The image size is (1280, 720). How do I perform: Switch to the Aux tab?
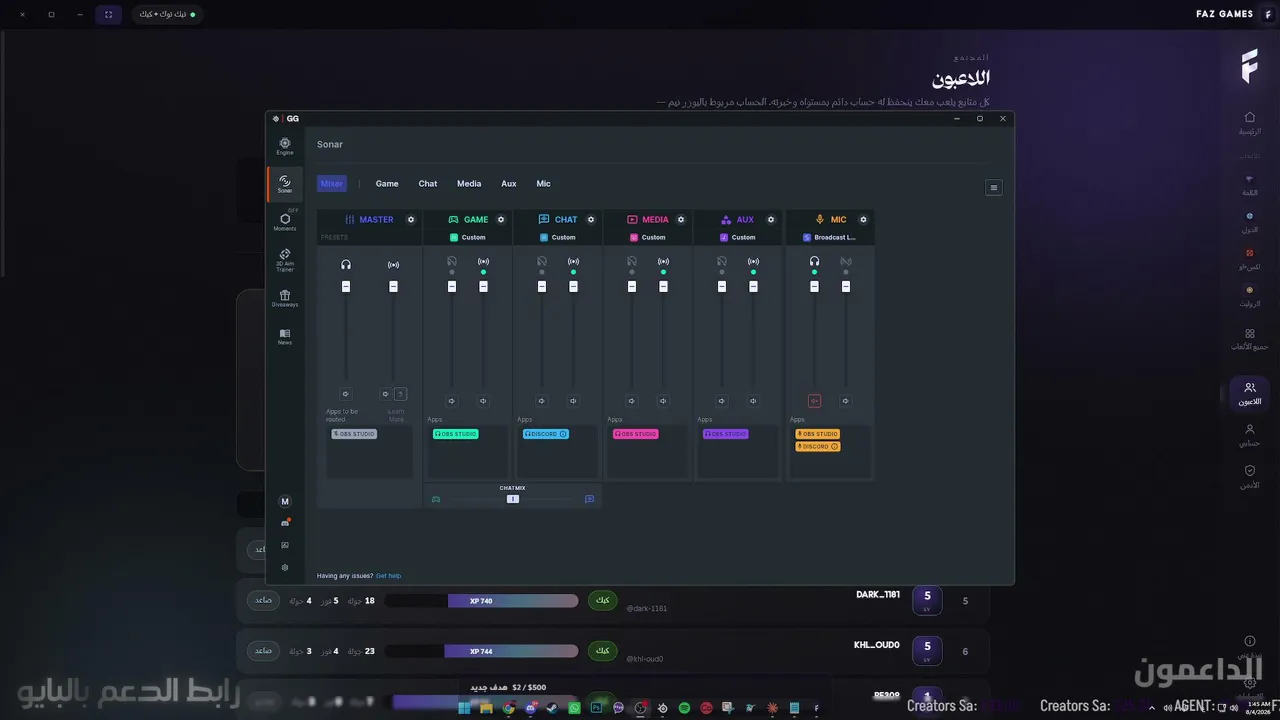509,184
